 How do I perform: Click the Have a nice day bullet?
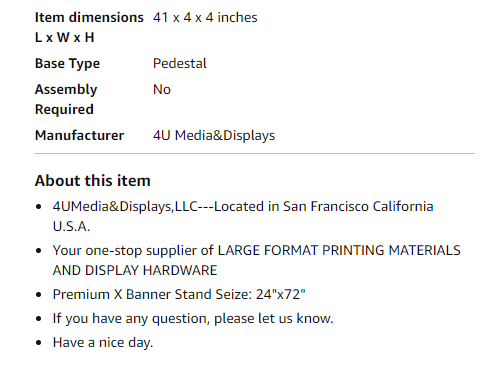(x=103, y=343)
